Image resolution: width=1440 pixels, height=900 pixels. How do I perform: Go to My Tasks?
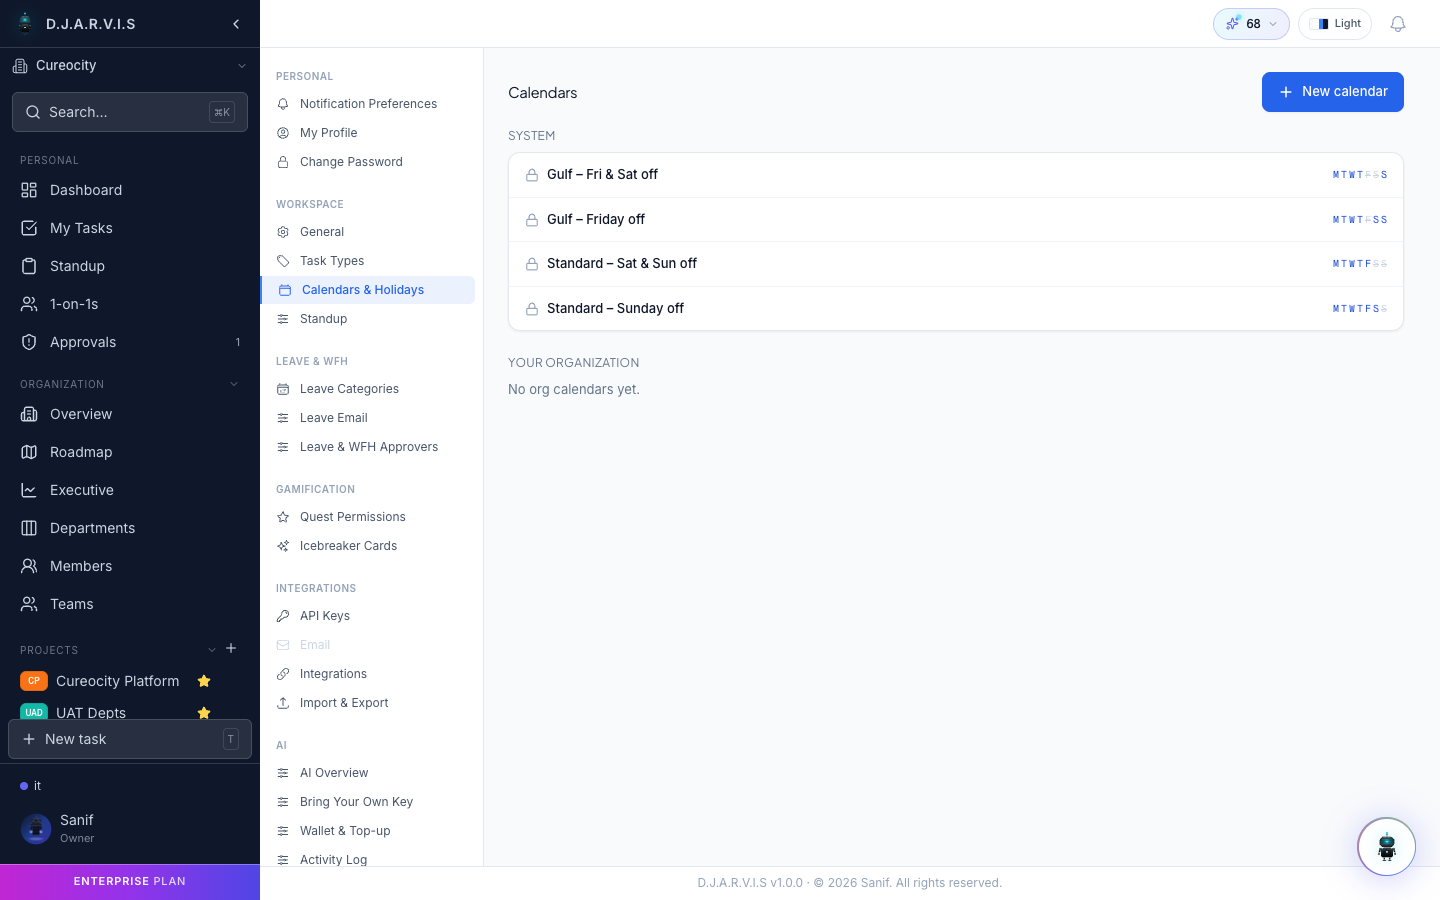coord(130,228)
